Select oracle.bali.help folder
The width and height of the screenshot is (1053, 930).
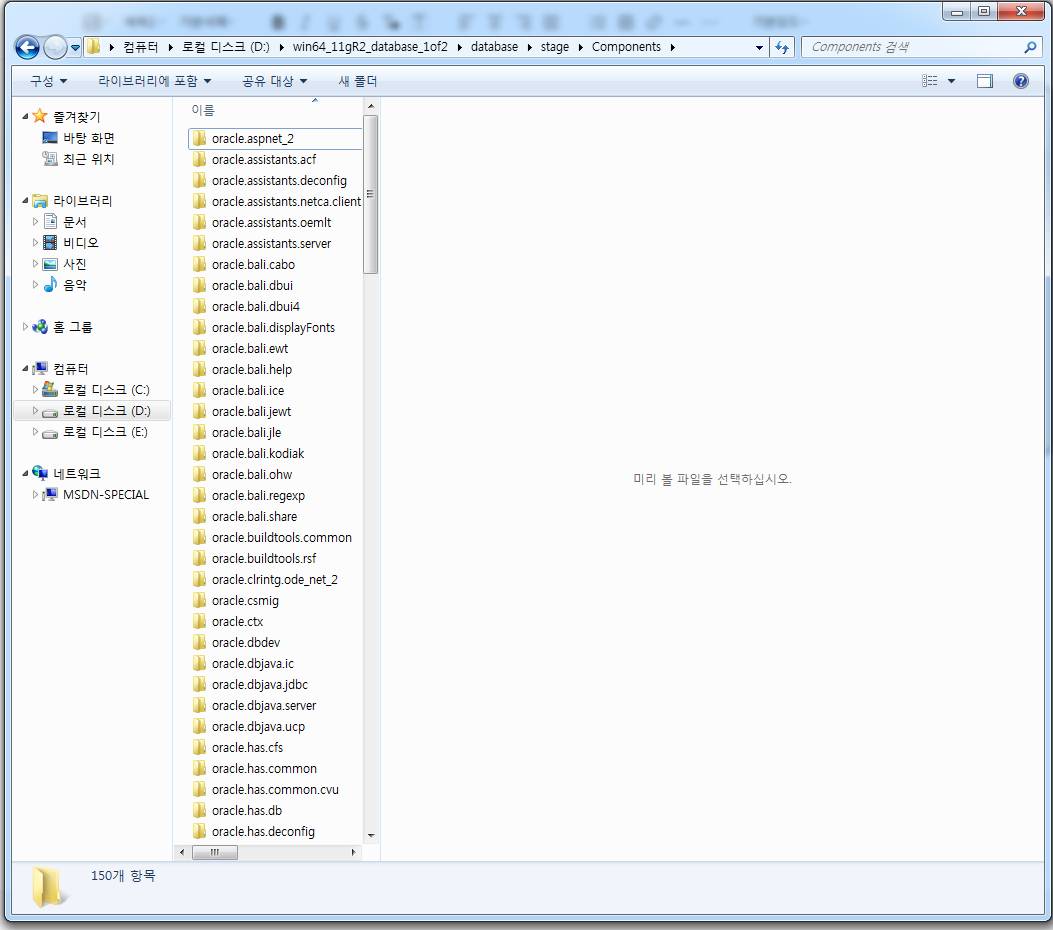tap(252, 369)
